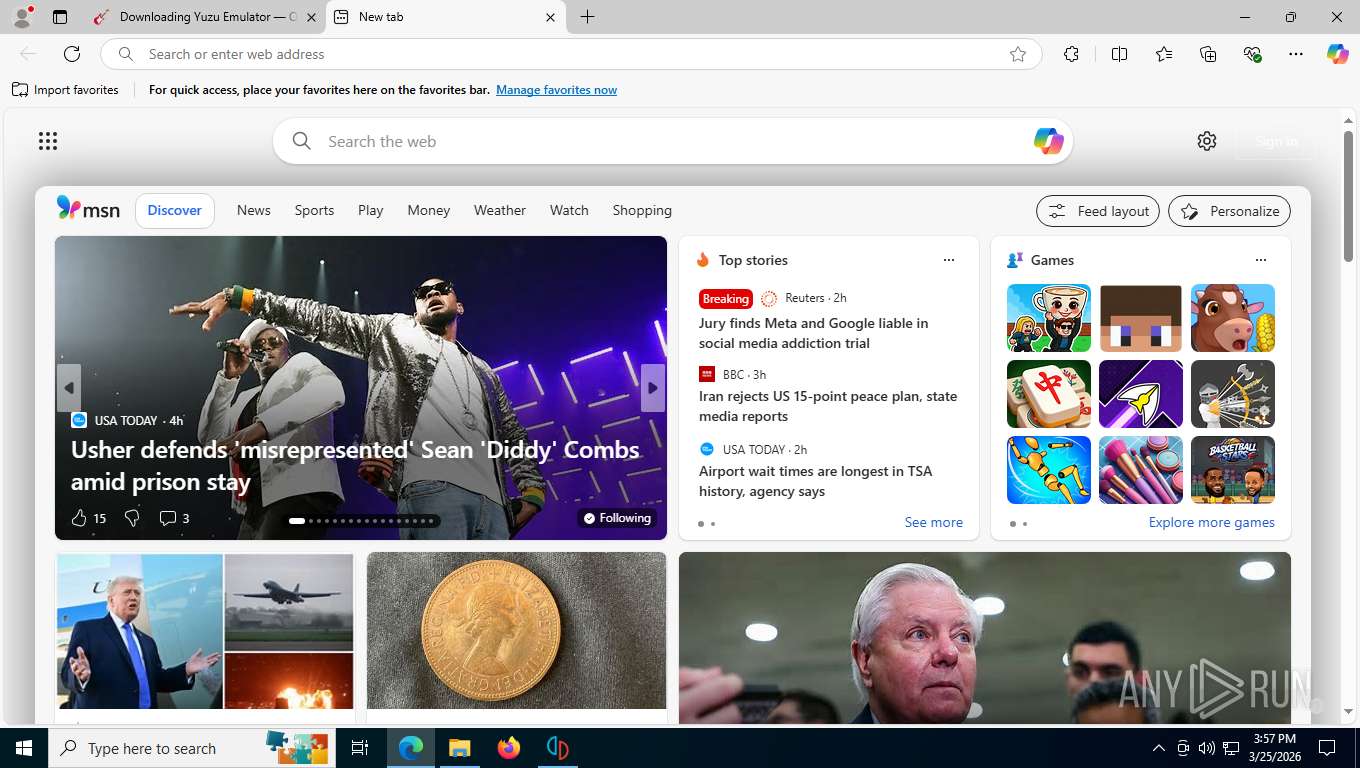Launch the cow and corn game tile
This screenshot has height=768, width=1360.
click(1233, 318)
